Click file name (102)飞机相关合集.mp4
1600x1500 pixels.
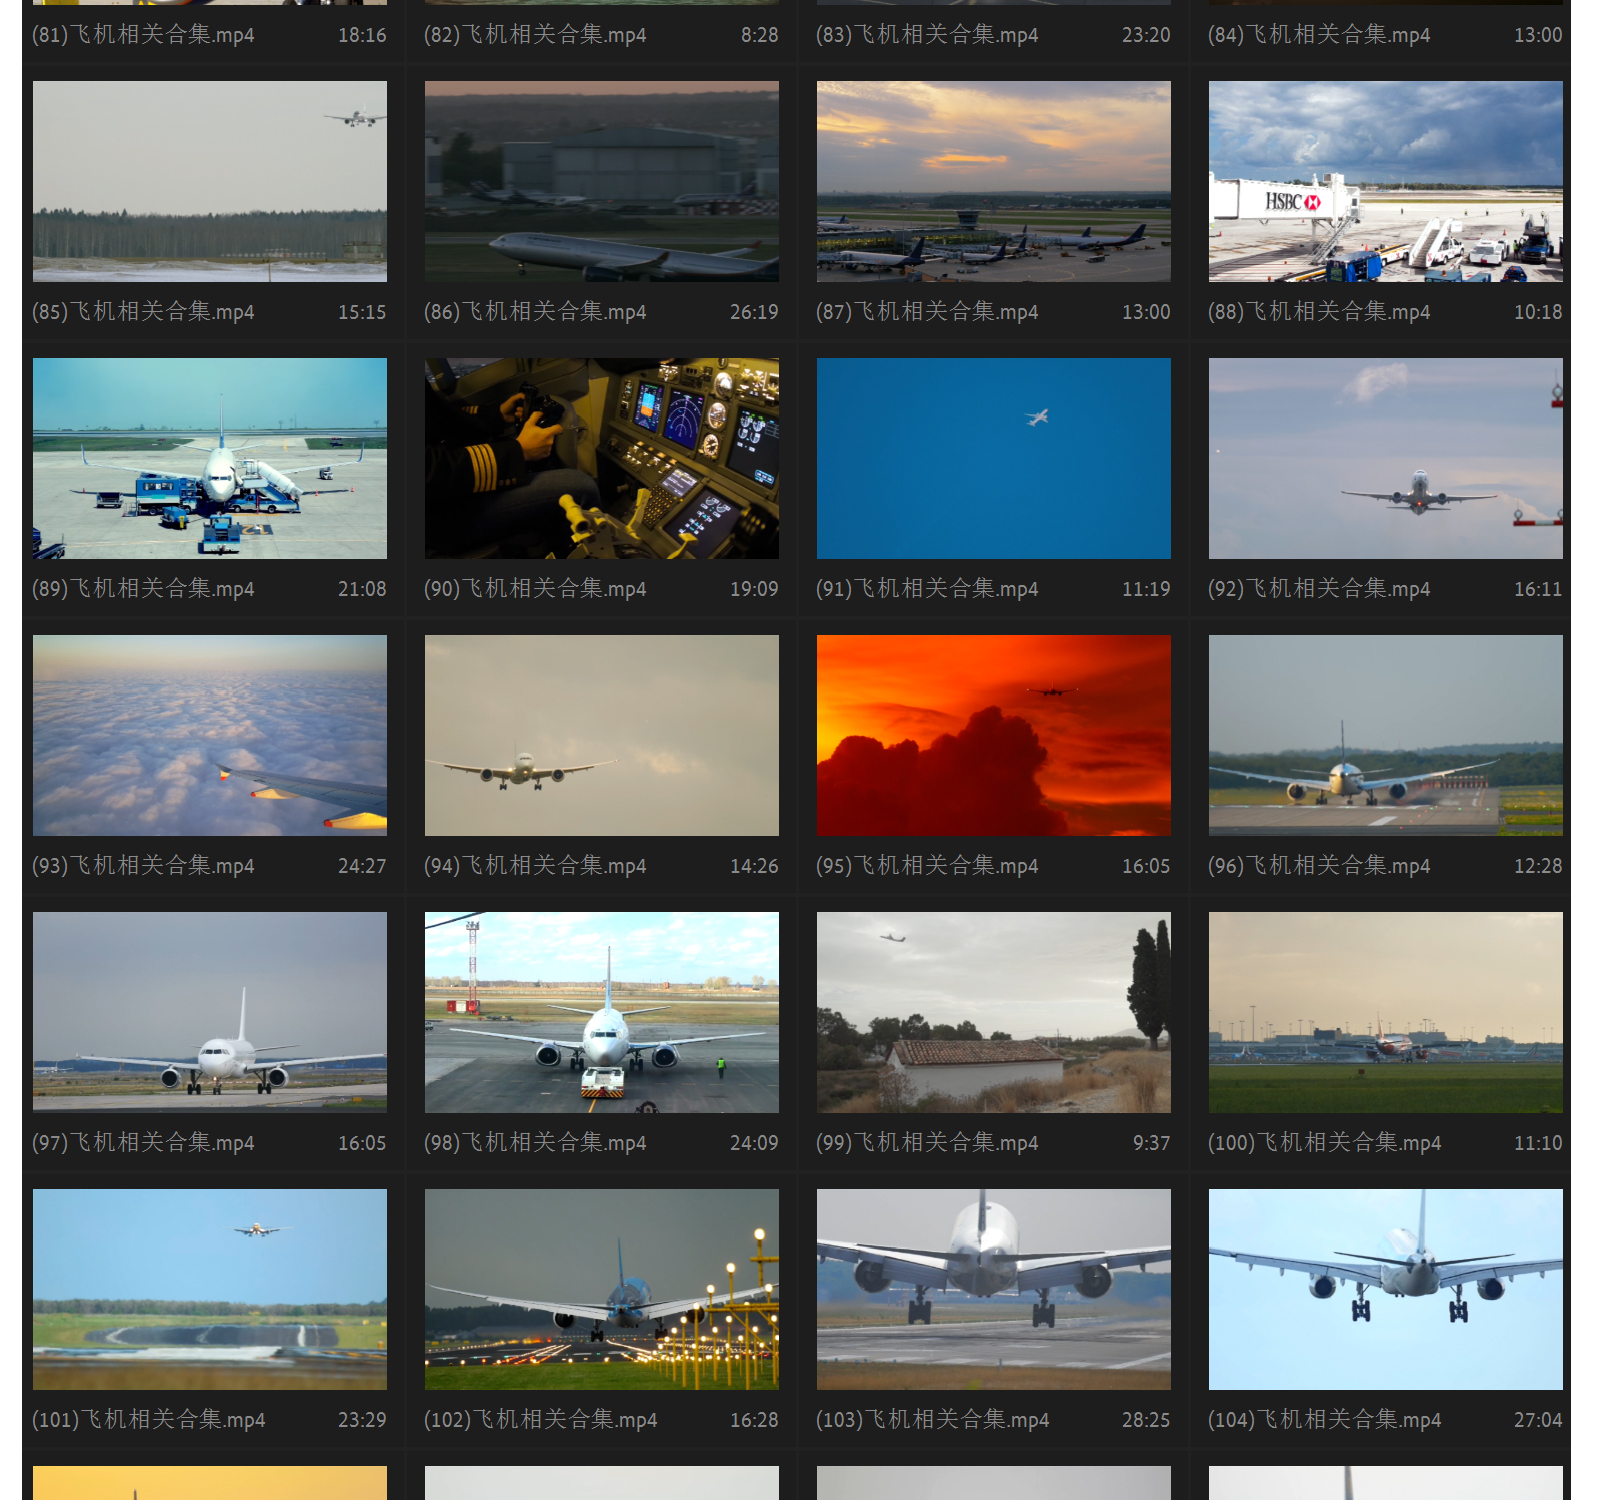click(x=541, y=1420)
